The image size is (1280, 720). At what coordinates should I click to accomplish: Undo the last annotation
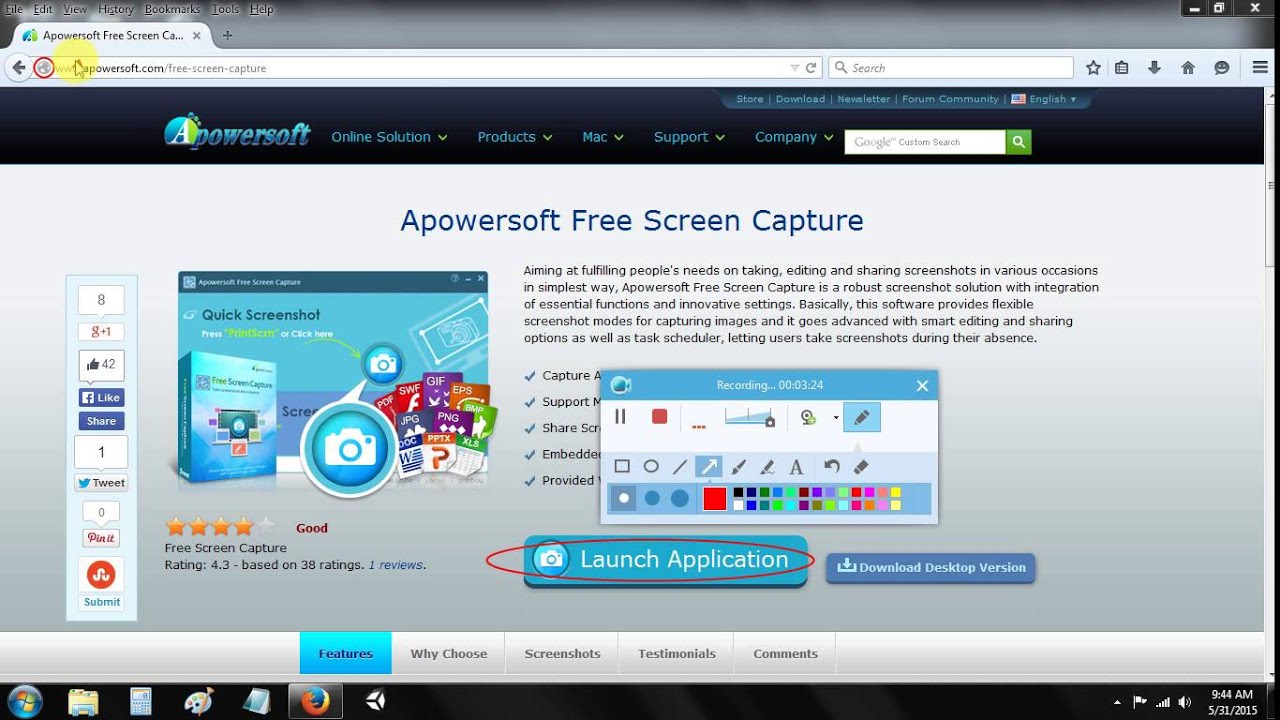point(832,467)
